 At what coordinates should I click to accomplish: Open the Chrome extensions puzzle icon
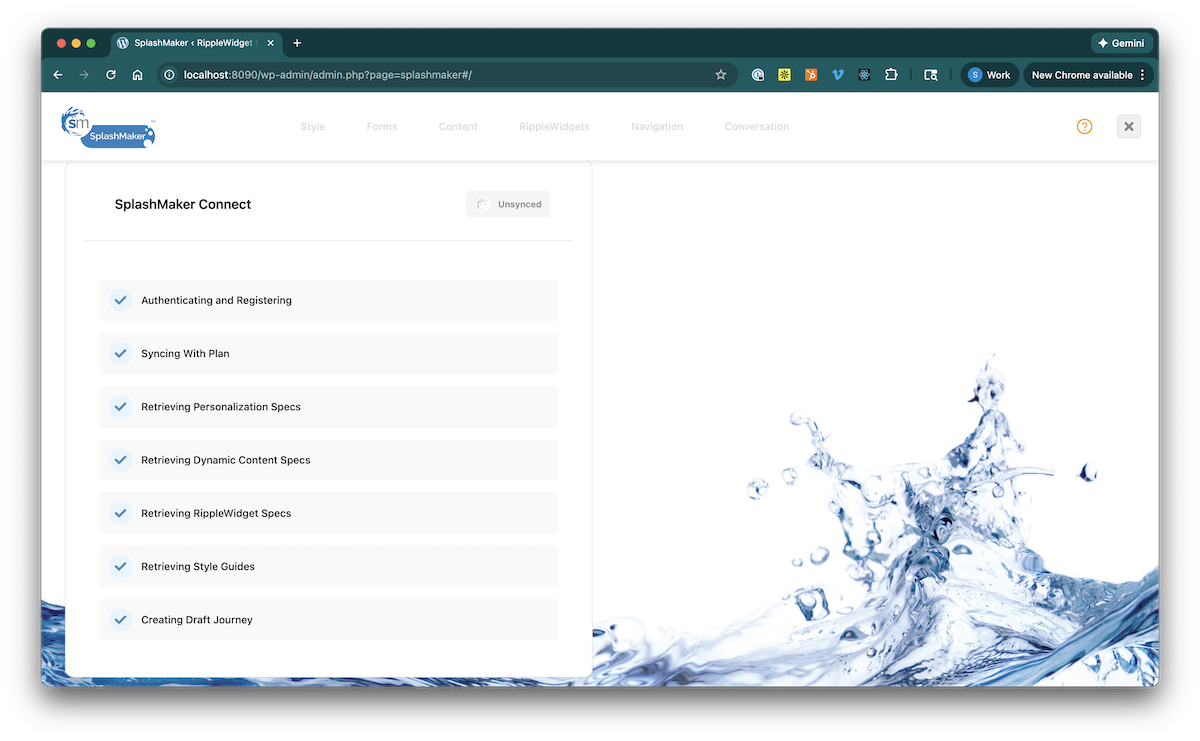[891, 75]
